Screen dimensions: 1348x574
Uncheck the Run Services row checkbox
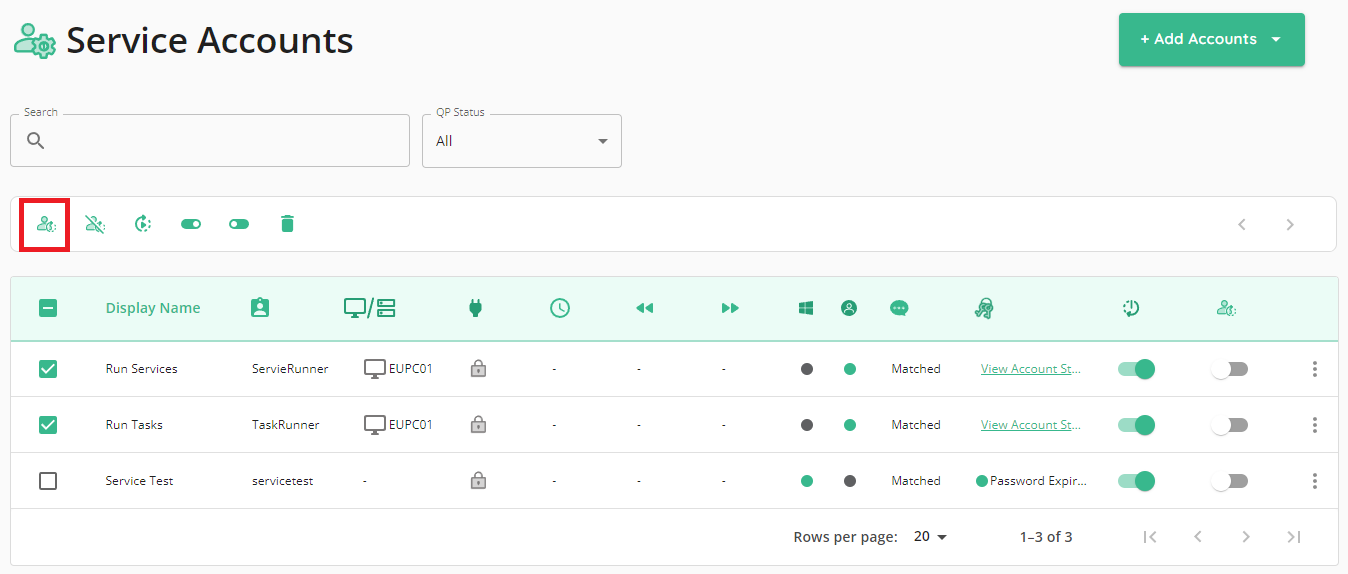point(48,369)
